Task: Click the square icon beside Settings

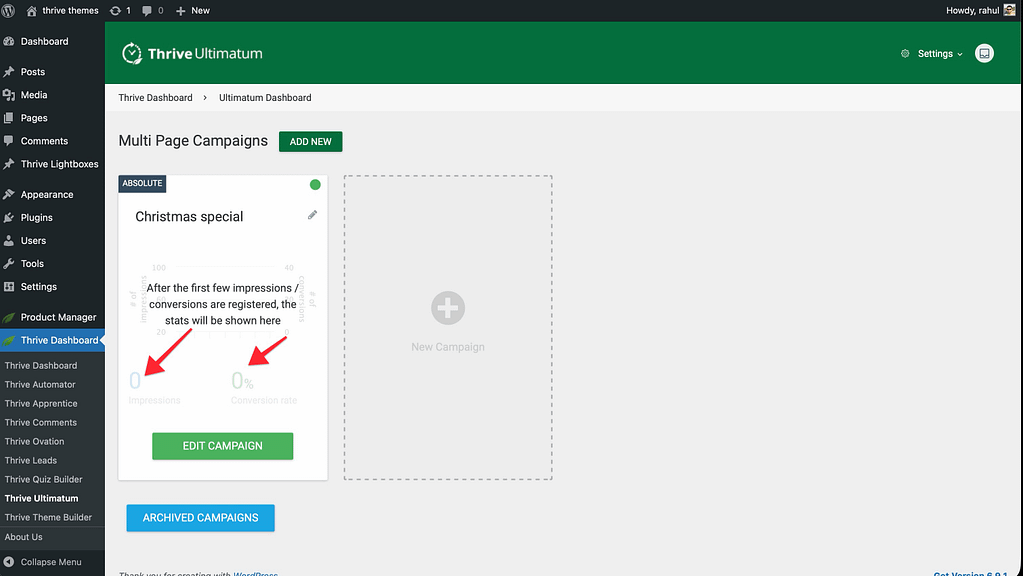Action: (985, 54)
